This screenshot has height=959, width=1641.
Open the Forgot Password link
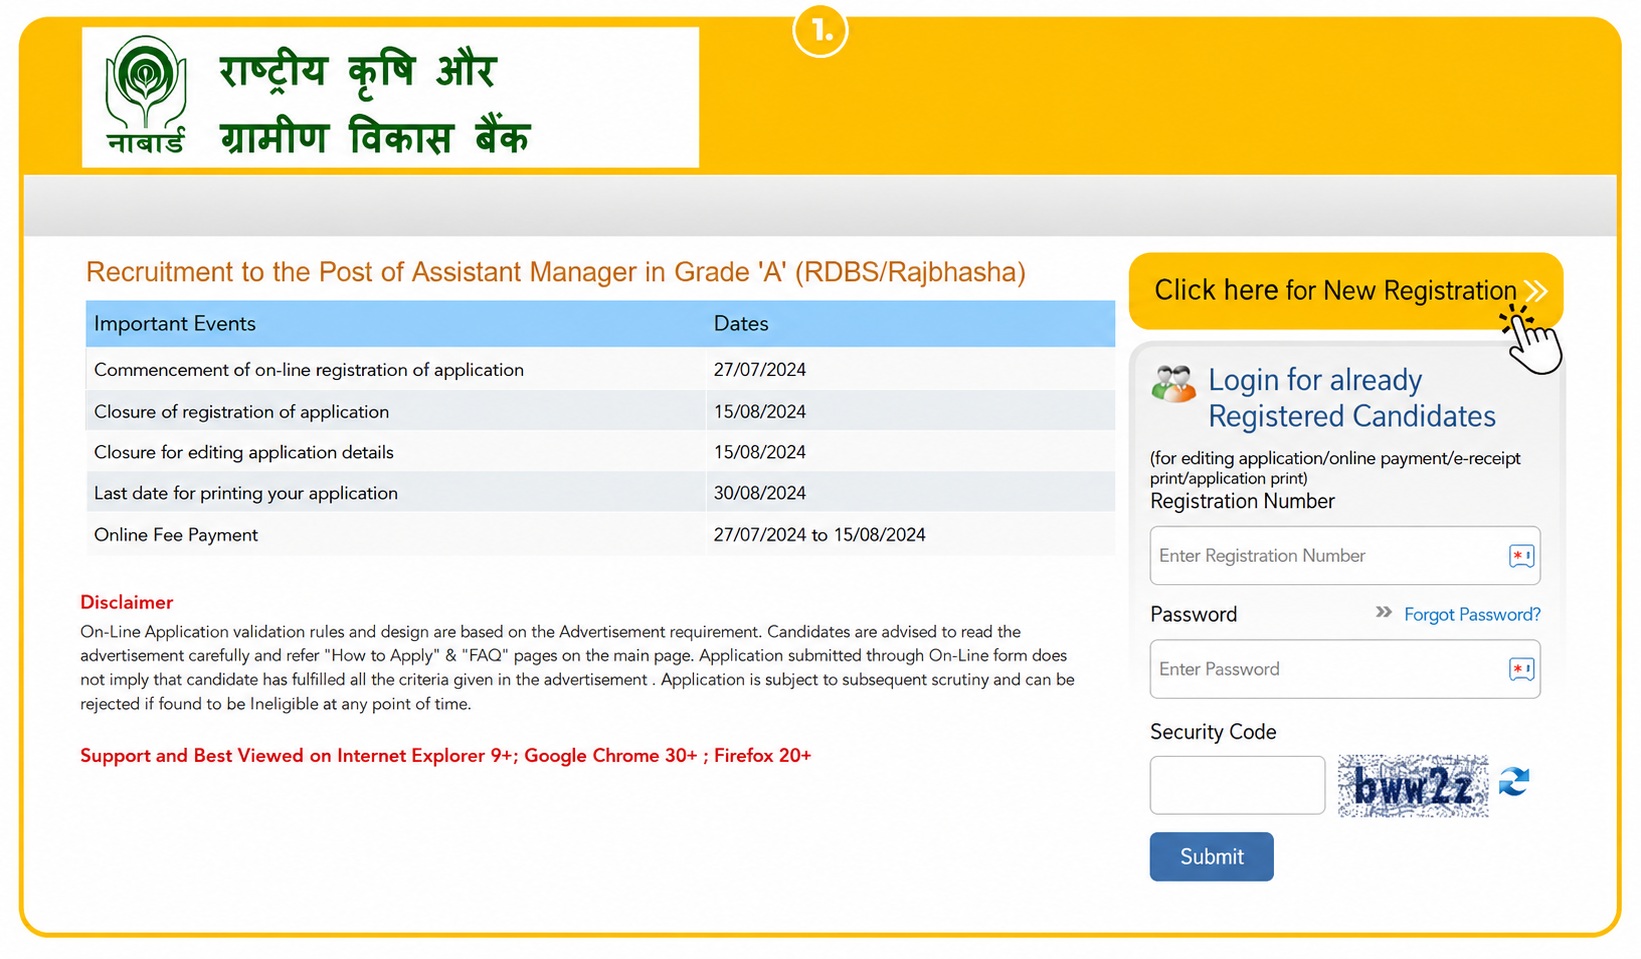[x=1472, y=614]
